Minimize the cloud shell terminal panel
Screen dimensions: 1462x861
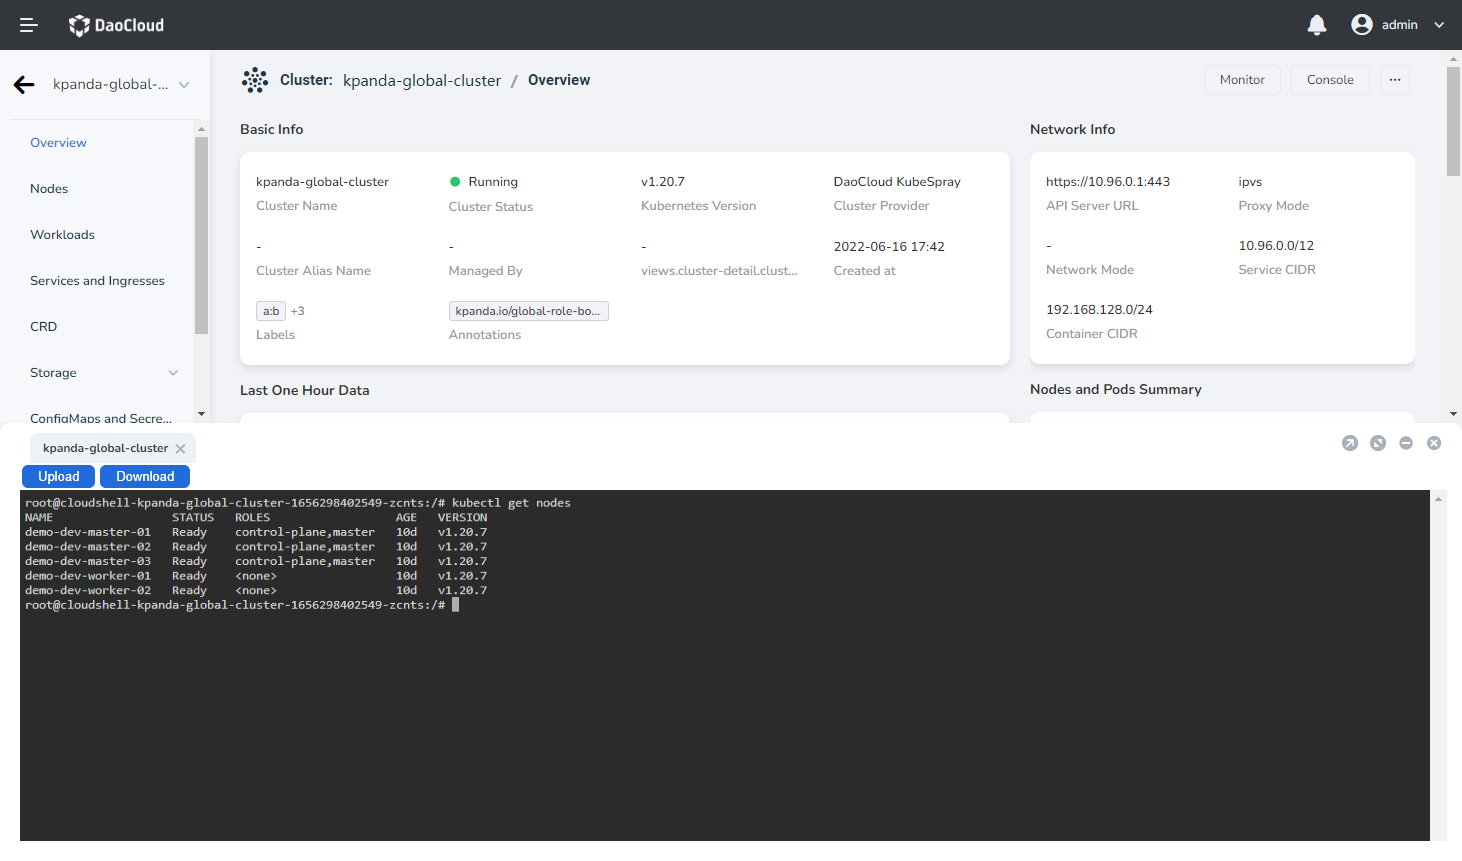click(1406, 443)
